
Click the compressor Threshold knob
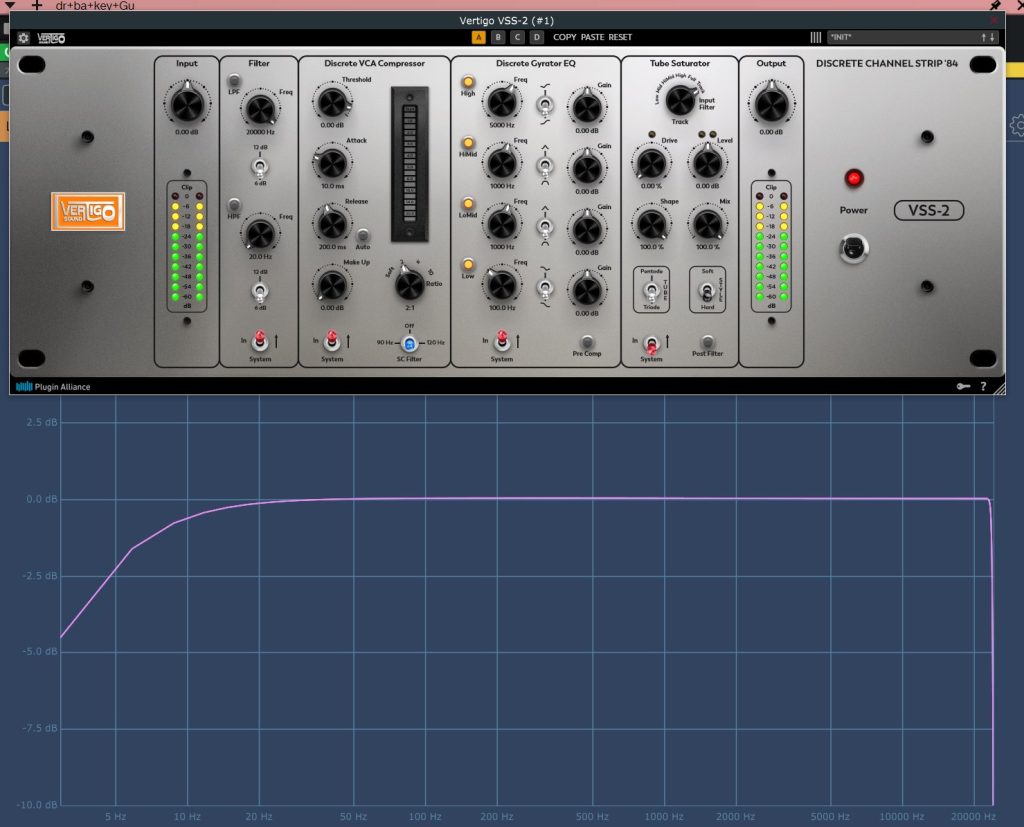coord(330,101)
